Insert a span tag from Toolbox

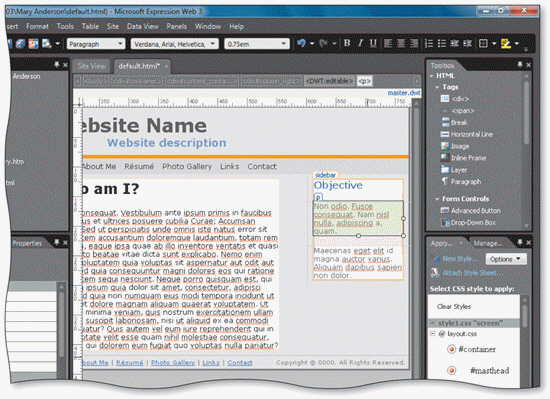(x=458, y=111)
